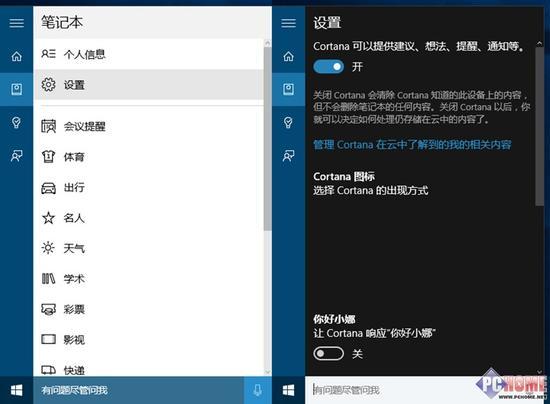Open lightbulb Reminders icon in Settings sidebar
The image size is (550, 404).
(288, 122)
